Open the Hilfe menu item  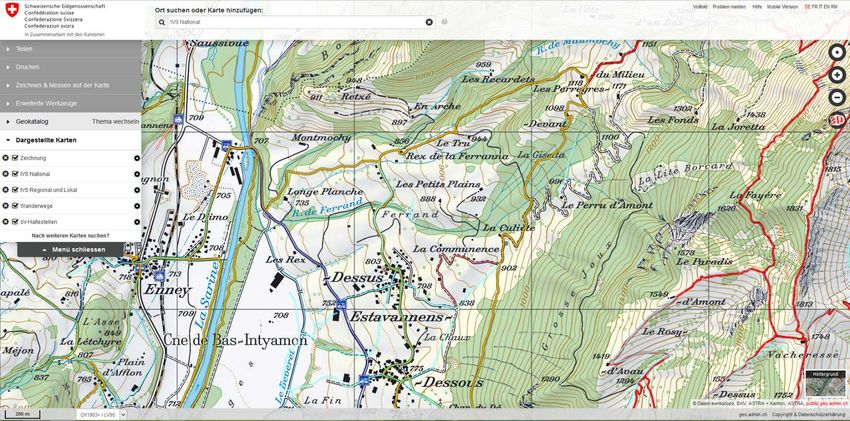pos(757,6)
